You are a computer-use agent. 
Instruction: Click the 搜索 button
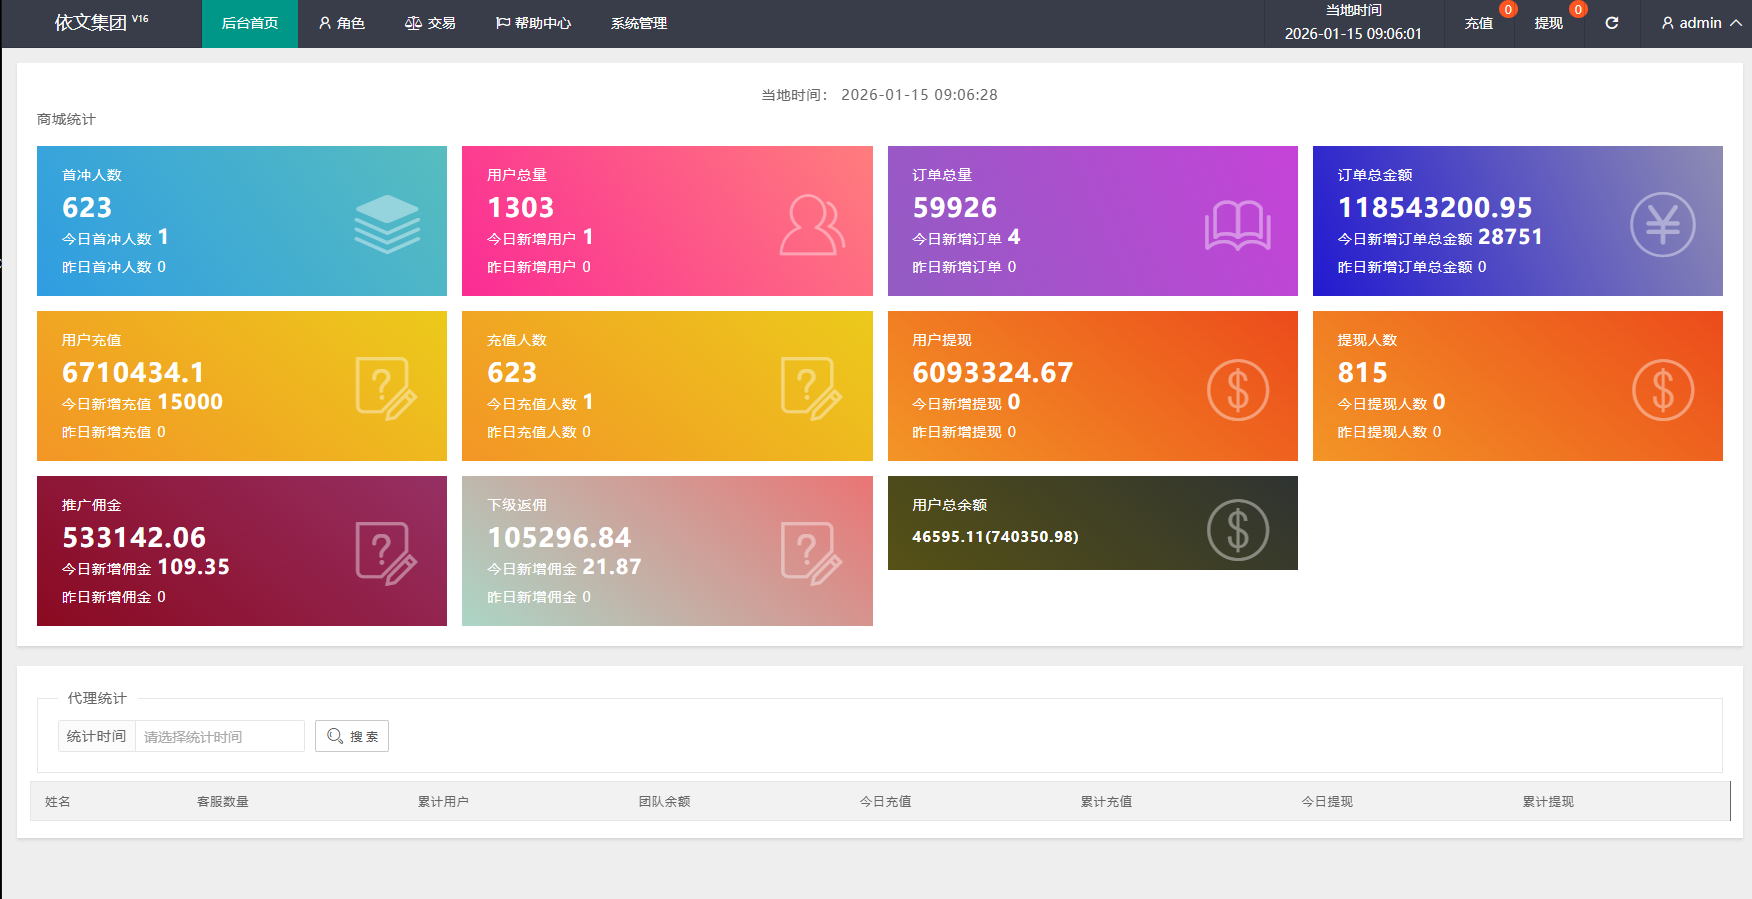coord(352,736)
